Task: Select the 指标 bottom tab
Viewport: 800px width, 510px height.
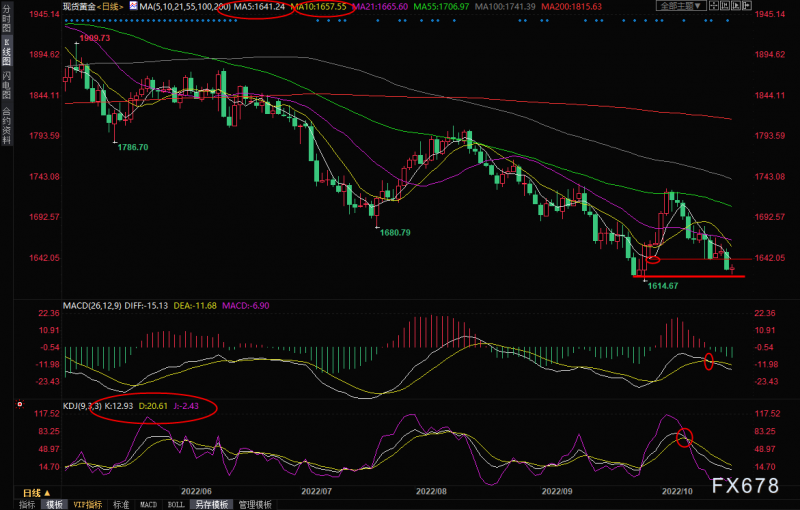Action: pos(27,504)
